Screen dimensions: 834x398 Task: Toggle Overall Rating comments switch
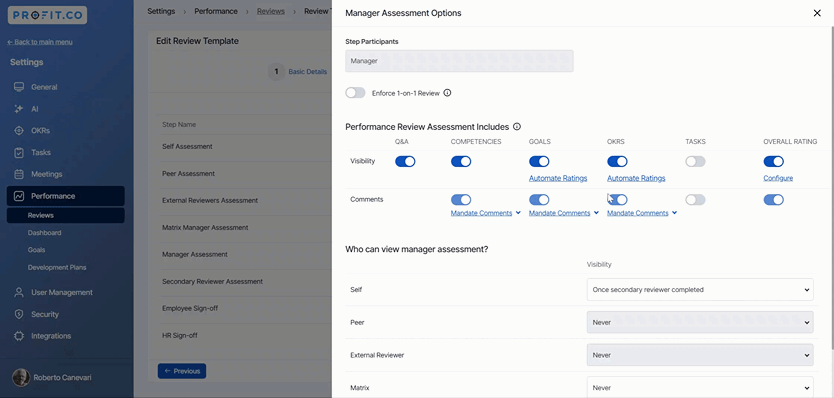tap(773, 200)
